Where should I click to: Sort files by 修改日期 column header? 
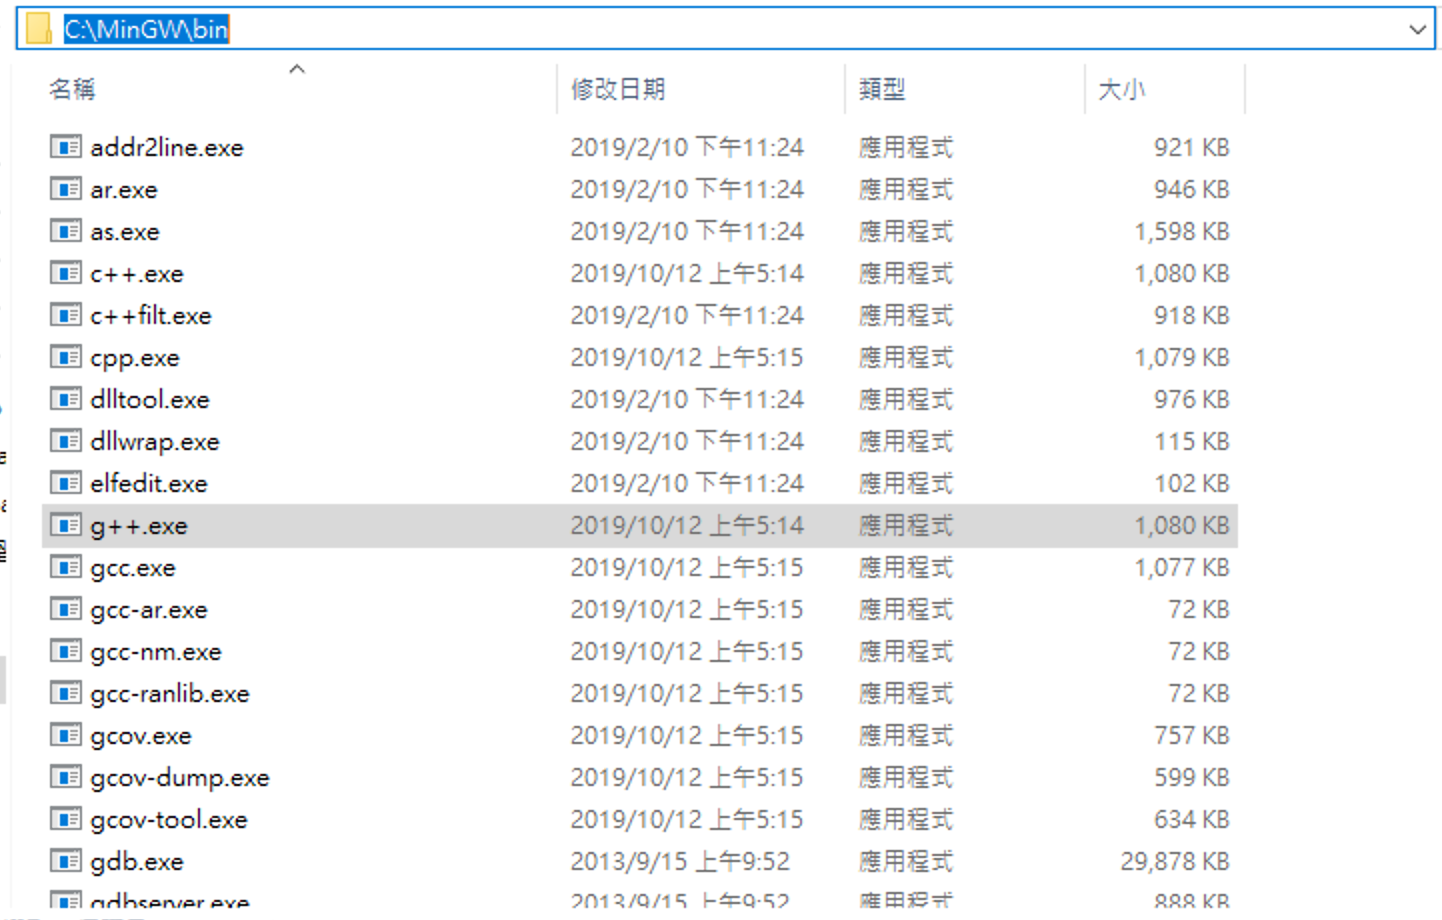tap(618, 90)
